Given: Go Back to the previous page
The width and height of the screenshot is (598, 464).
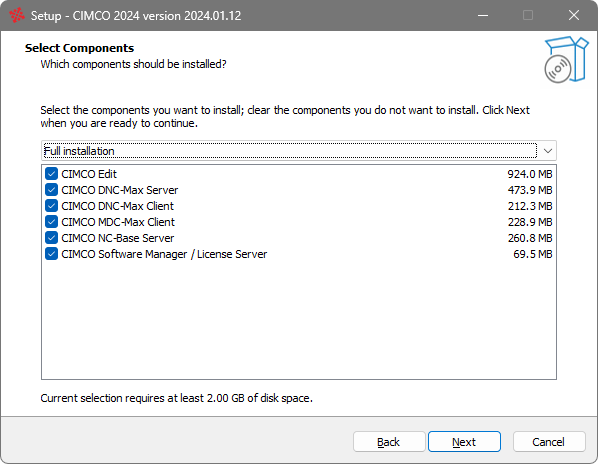Looking at the screenshot, I should tap(389, 442).
